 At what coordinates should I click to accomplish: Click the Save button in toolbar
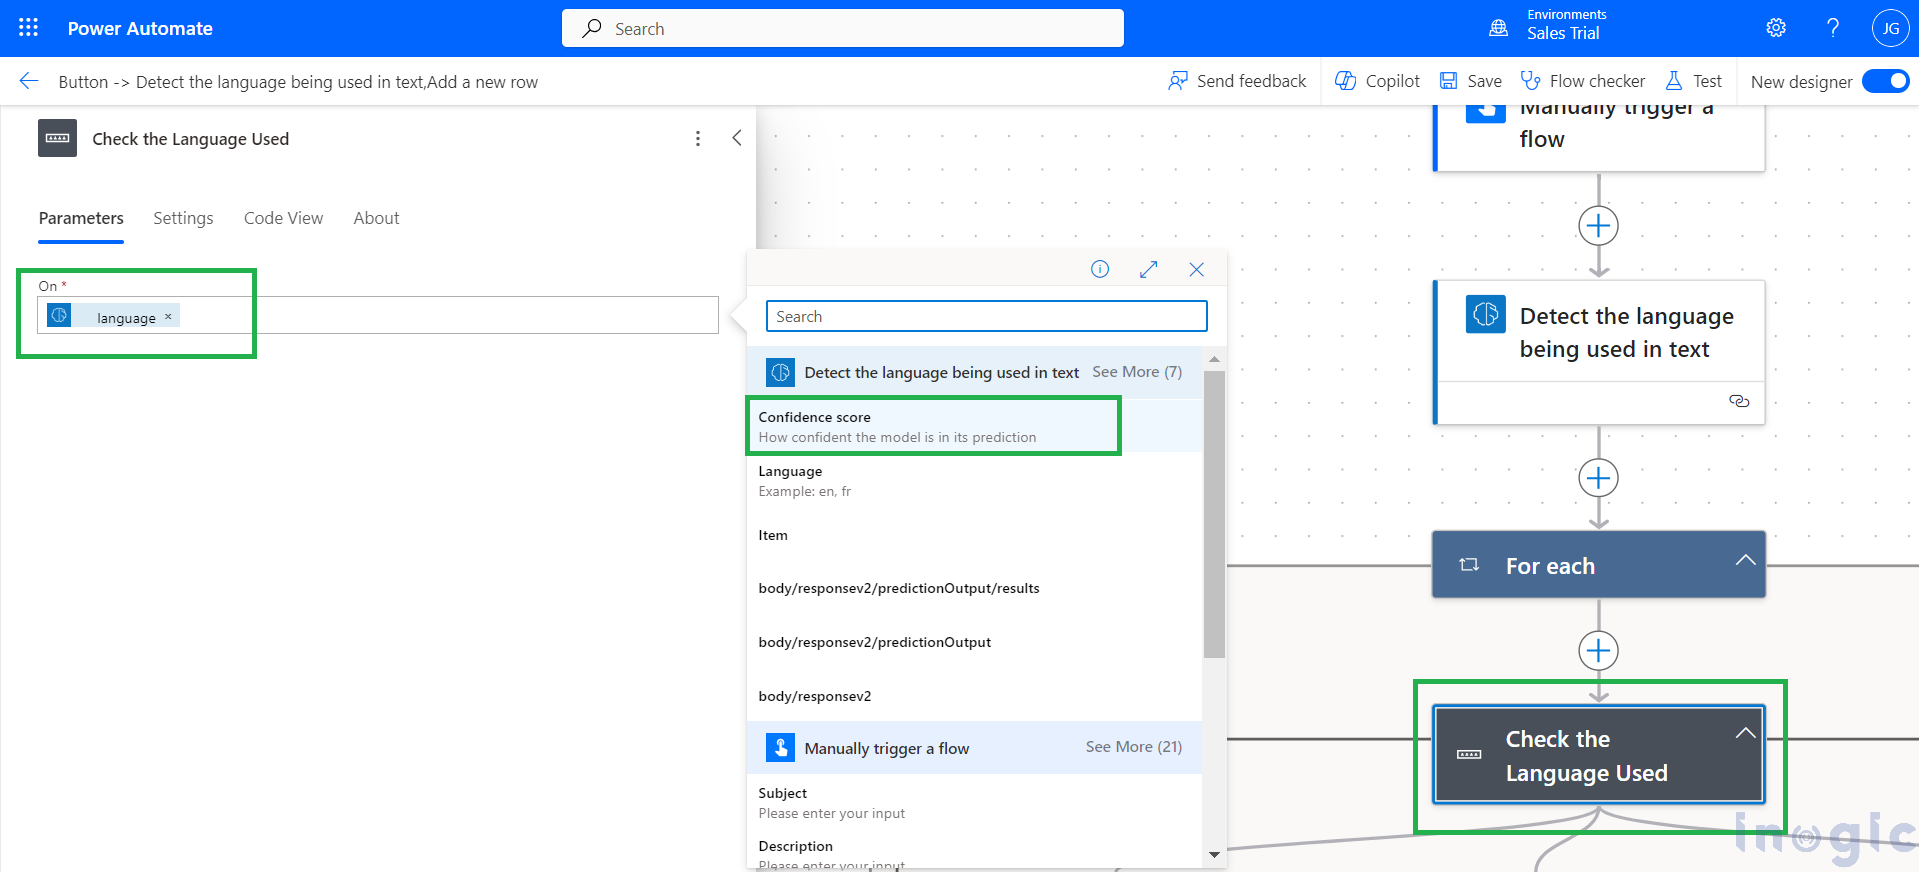pos(1470,81)
